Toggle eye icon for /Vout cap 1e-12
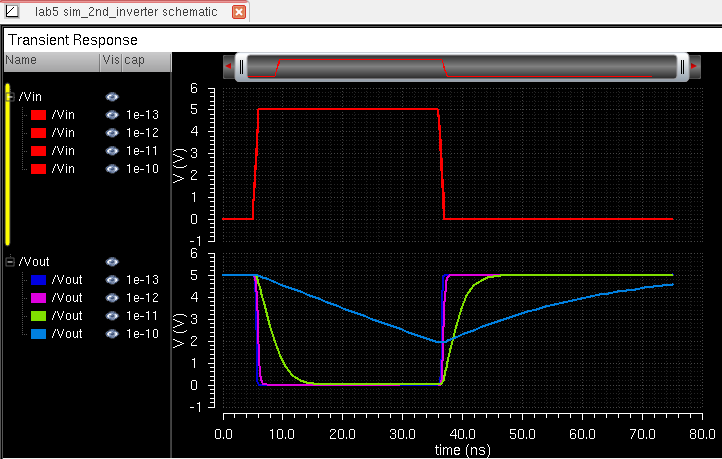Viewport: 722px width, 459px height. (x=112, y=298)
